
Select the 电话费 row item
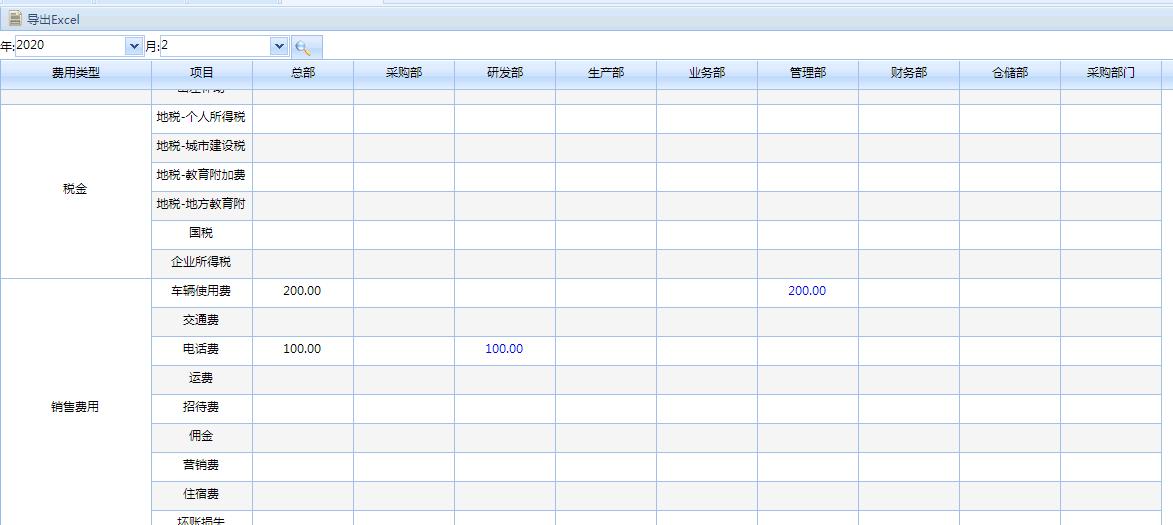click(x=202, y=350)
